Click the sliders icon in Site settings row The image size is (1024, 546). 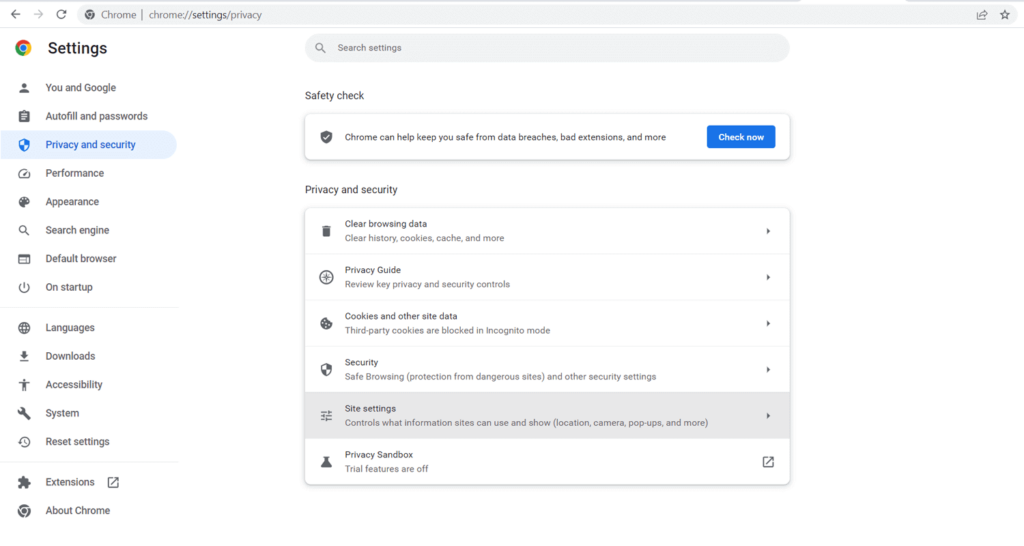pyautogui.click(x=326, y=415)
